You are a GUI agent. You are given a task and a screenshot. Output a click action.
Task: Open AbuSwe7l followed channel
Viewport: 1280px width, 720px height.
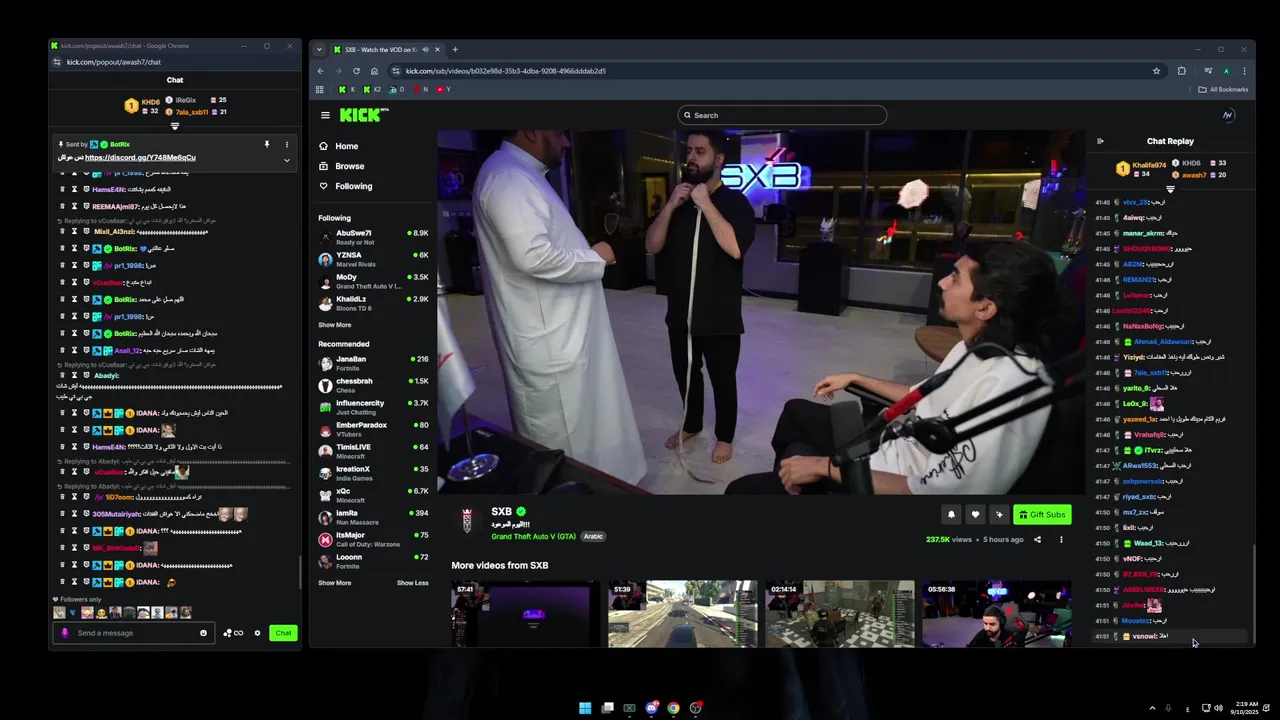[x=374, y=237]
